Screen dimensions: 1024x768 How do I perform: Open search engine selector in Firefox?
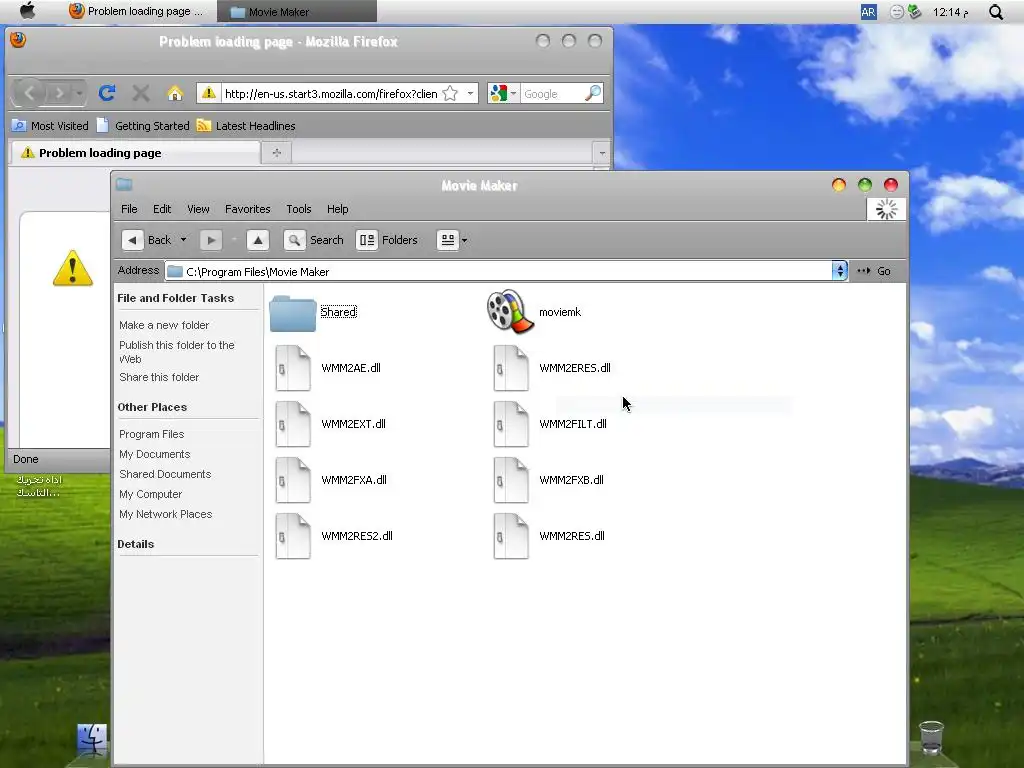504,93
